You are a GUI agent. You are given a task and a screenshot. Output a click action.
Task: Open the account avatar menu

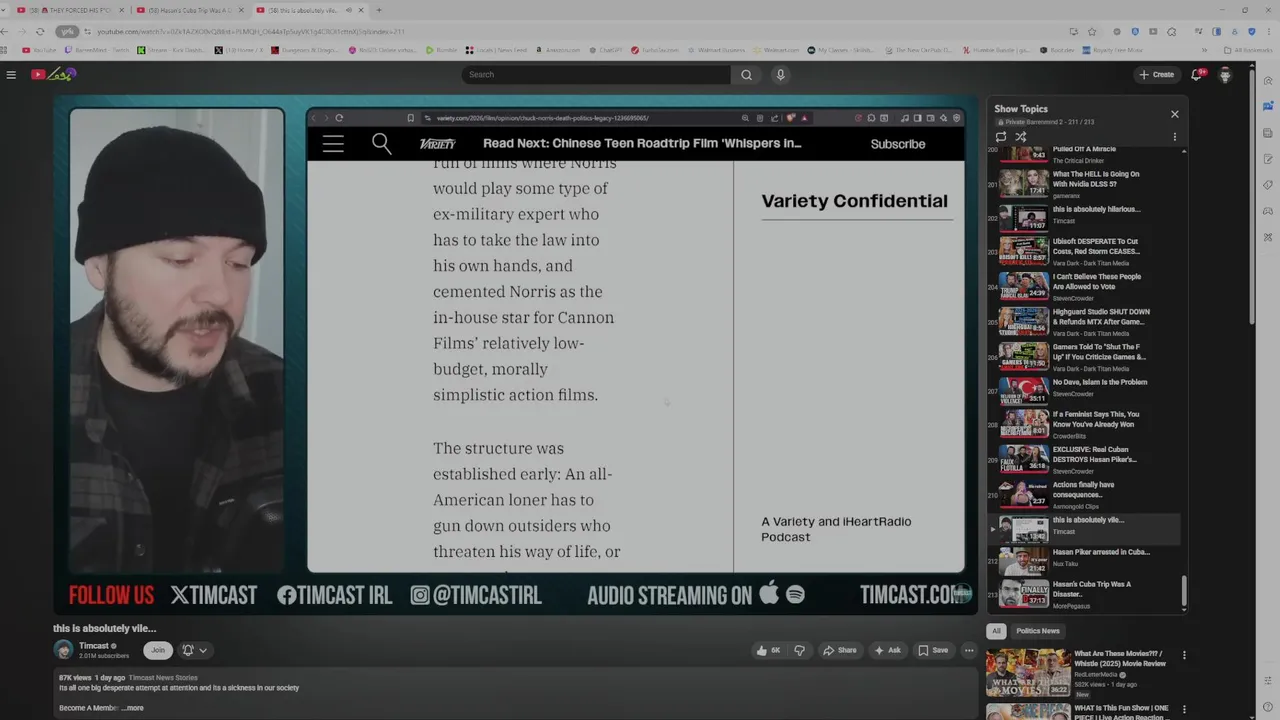click(x=1225, y=74)
